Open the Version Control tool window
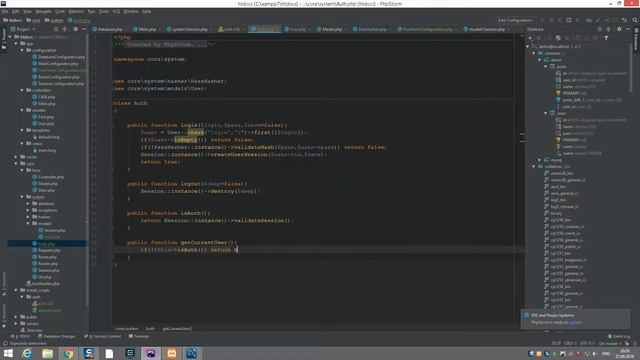Viewport: 640px width, 360px height. coord(102,336)
